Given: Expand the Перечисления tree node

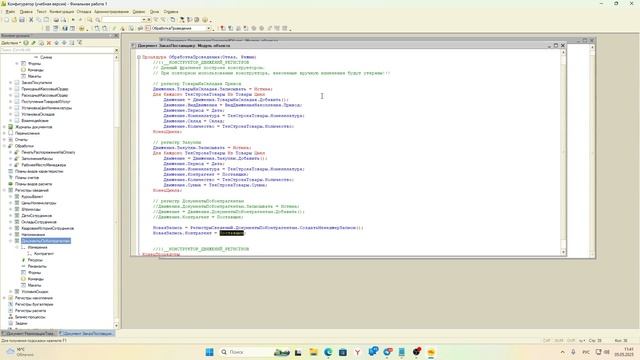Looking at the screenshot, I should pos(4,133).
